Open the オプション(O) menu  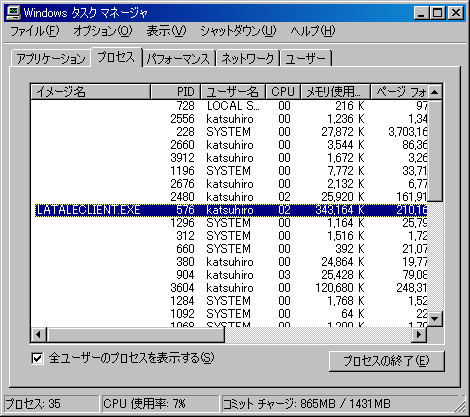point(103,31)
